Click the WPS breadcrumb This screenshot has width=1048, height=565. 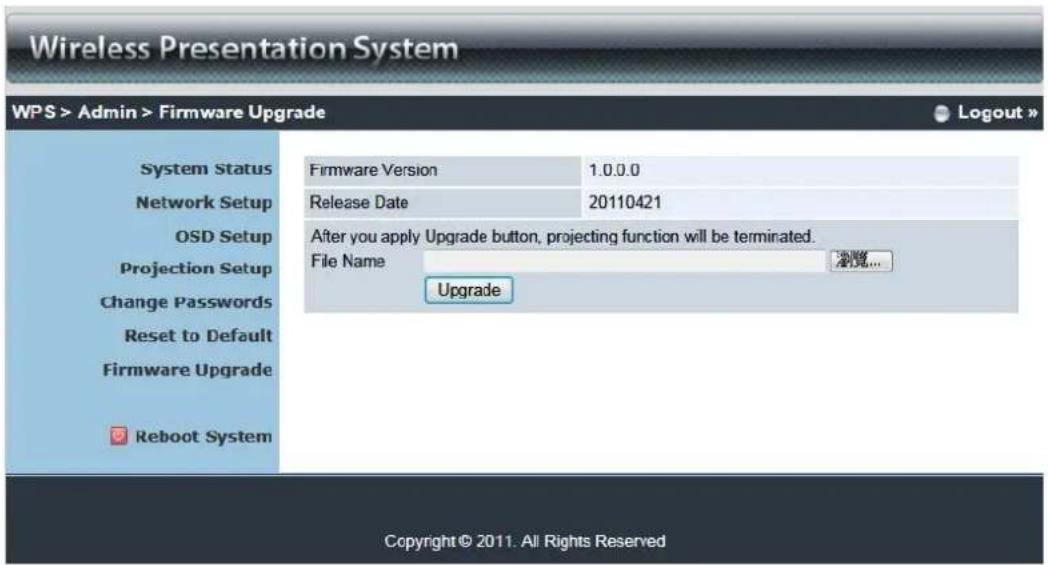tap(33, 112)
